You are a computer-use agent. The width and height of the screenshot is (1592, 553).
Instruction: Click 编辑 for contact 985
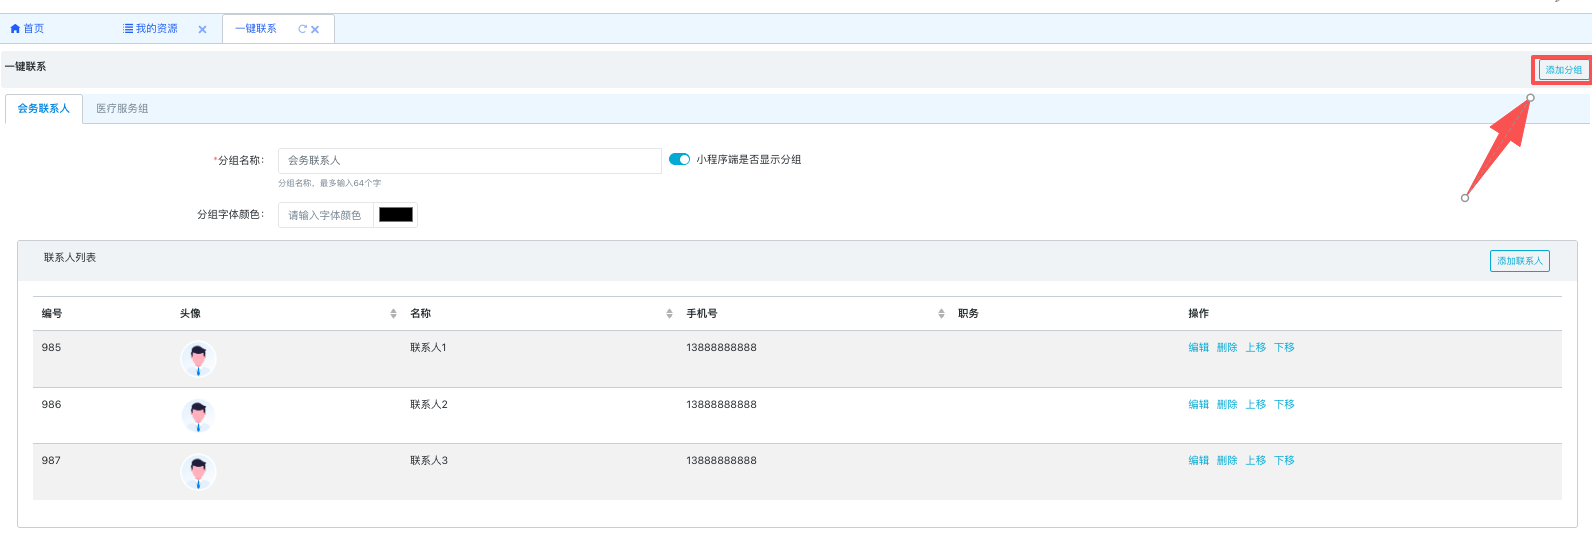(1198, 348)
